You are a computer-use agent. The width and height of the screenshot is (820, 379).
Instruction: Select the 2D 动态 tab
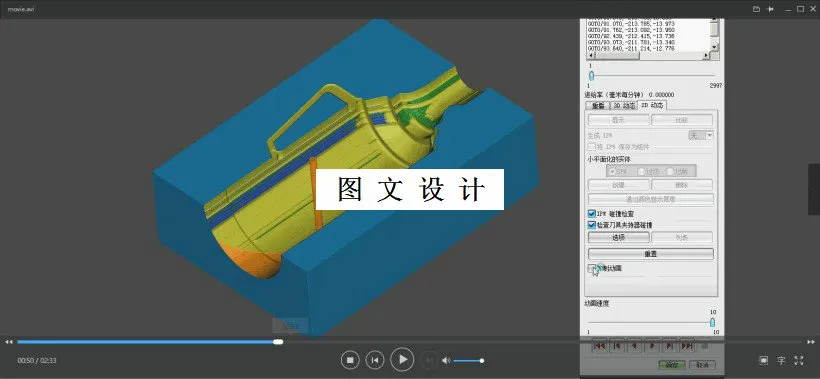click(652, 105)
